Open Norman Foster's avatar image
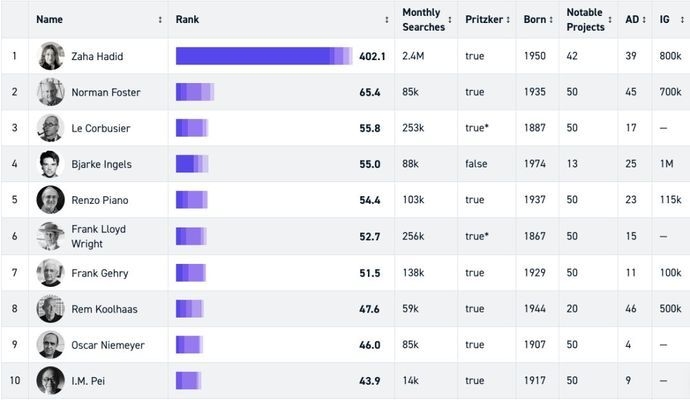 point(51,92)
